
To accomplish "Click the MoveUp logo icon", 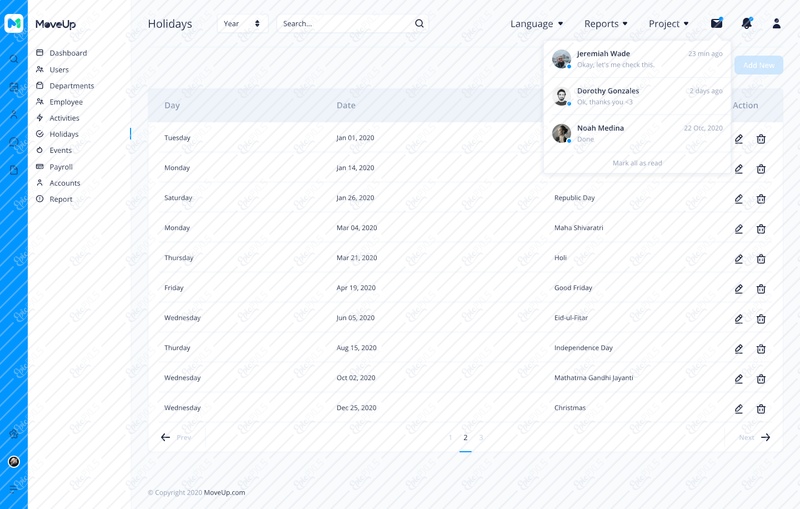I will click(x=14, y=23).
